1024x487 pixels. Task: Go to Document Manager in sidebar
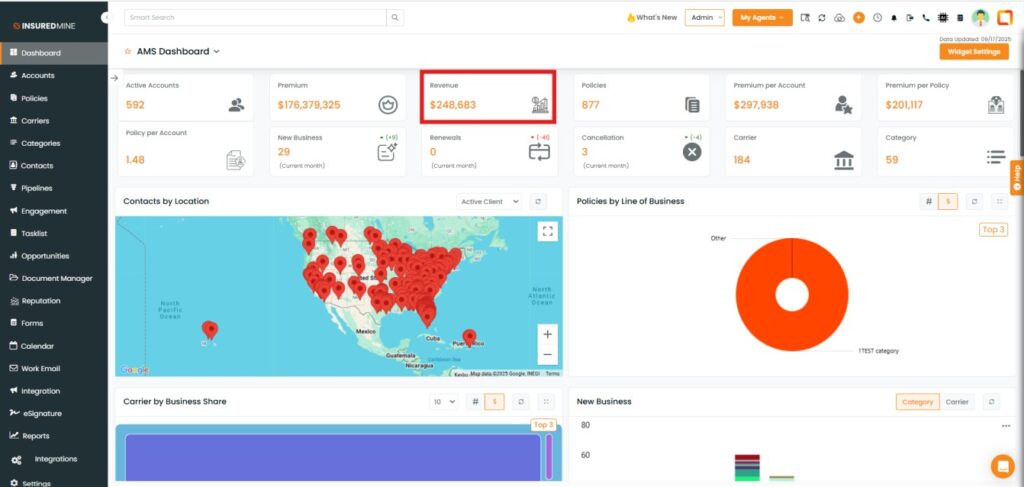56,278
